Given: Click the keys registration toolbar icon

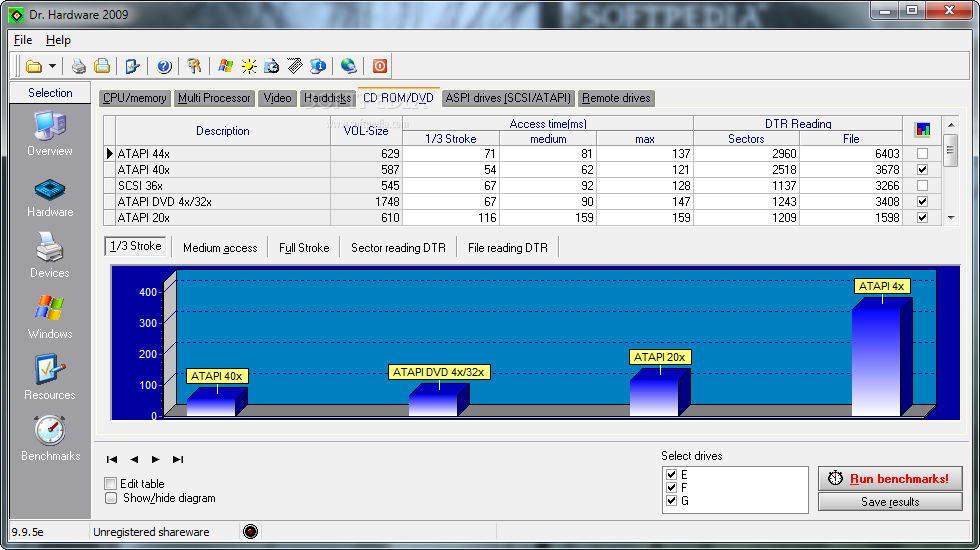Looking at the screenshot, I should (x=194, y=66).
